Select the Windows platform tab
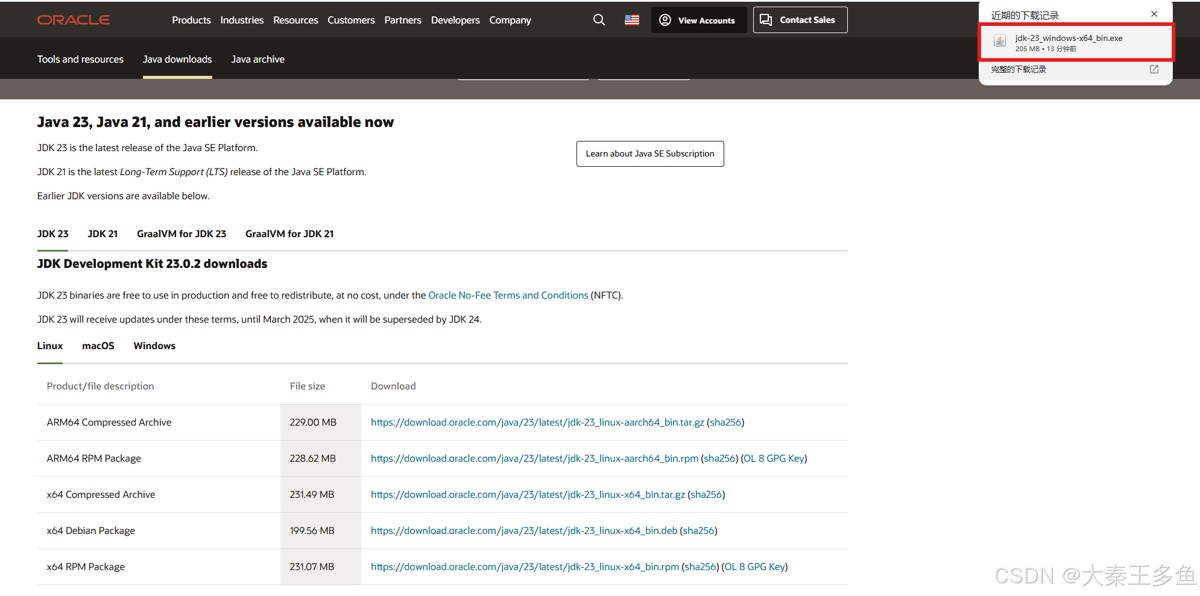The width and height of the screenshot is (1200, 596). click(x=154, y=346)
